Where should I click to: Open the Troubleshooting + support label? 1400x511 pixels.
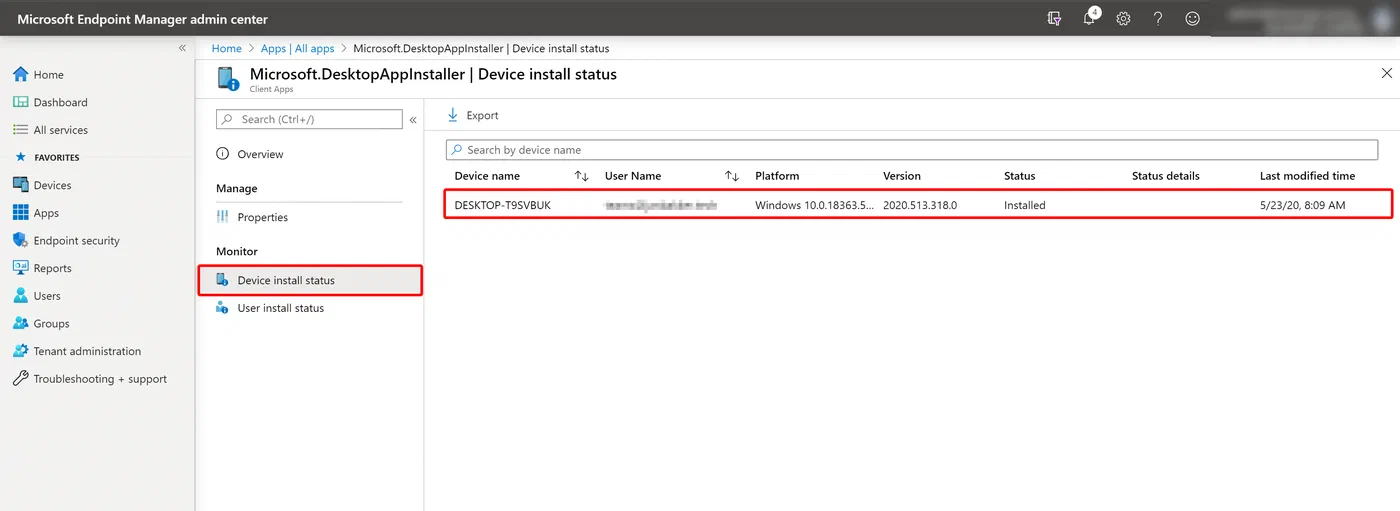pyautogui.click(x=100, y=379)
